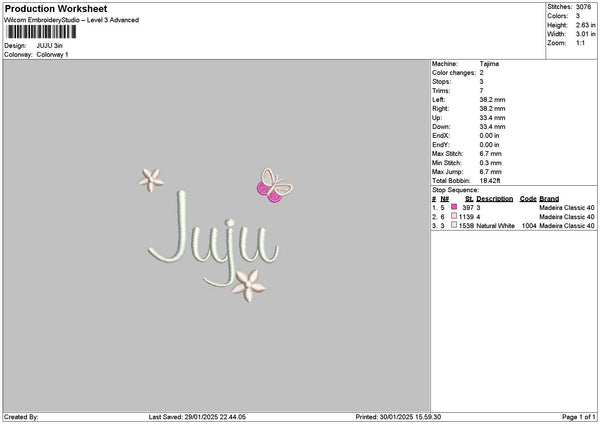Click the Colors value '3'
Viewport: 600px width, 424px height.
click(x=578, y=16)
